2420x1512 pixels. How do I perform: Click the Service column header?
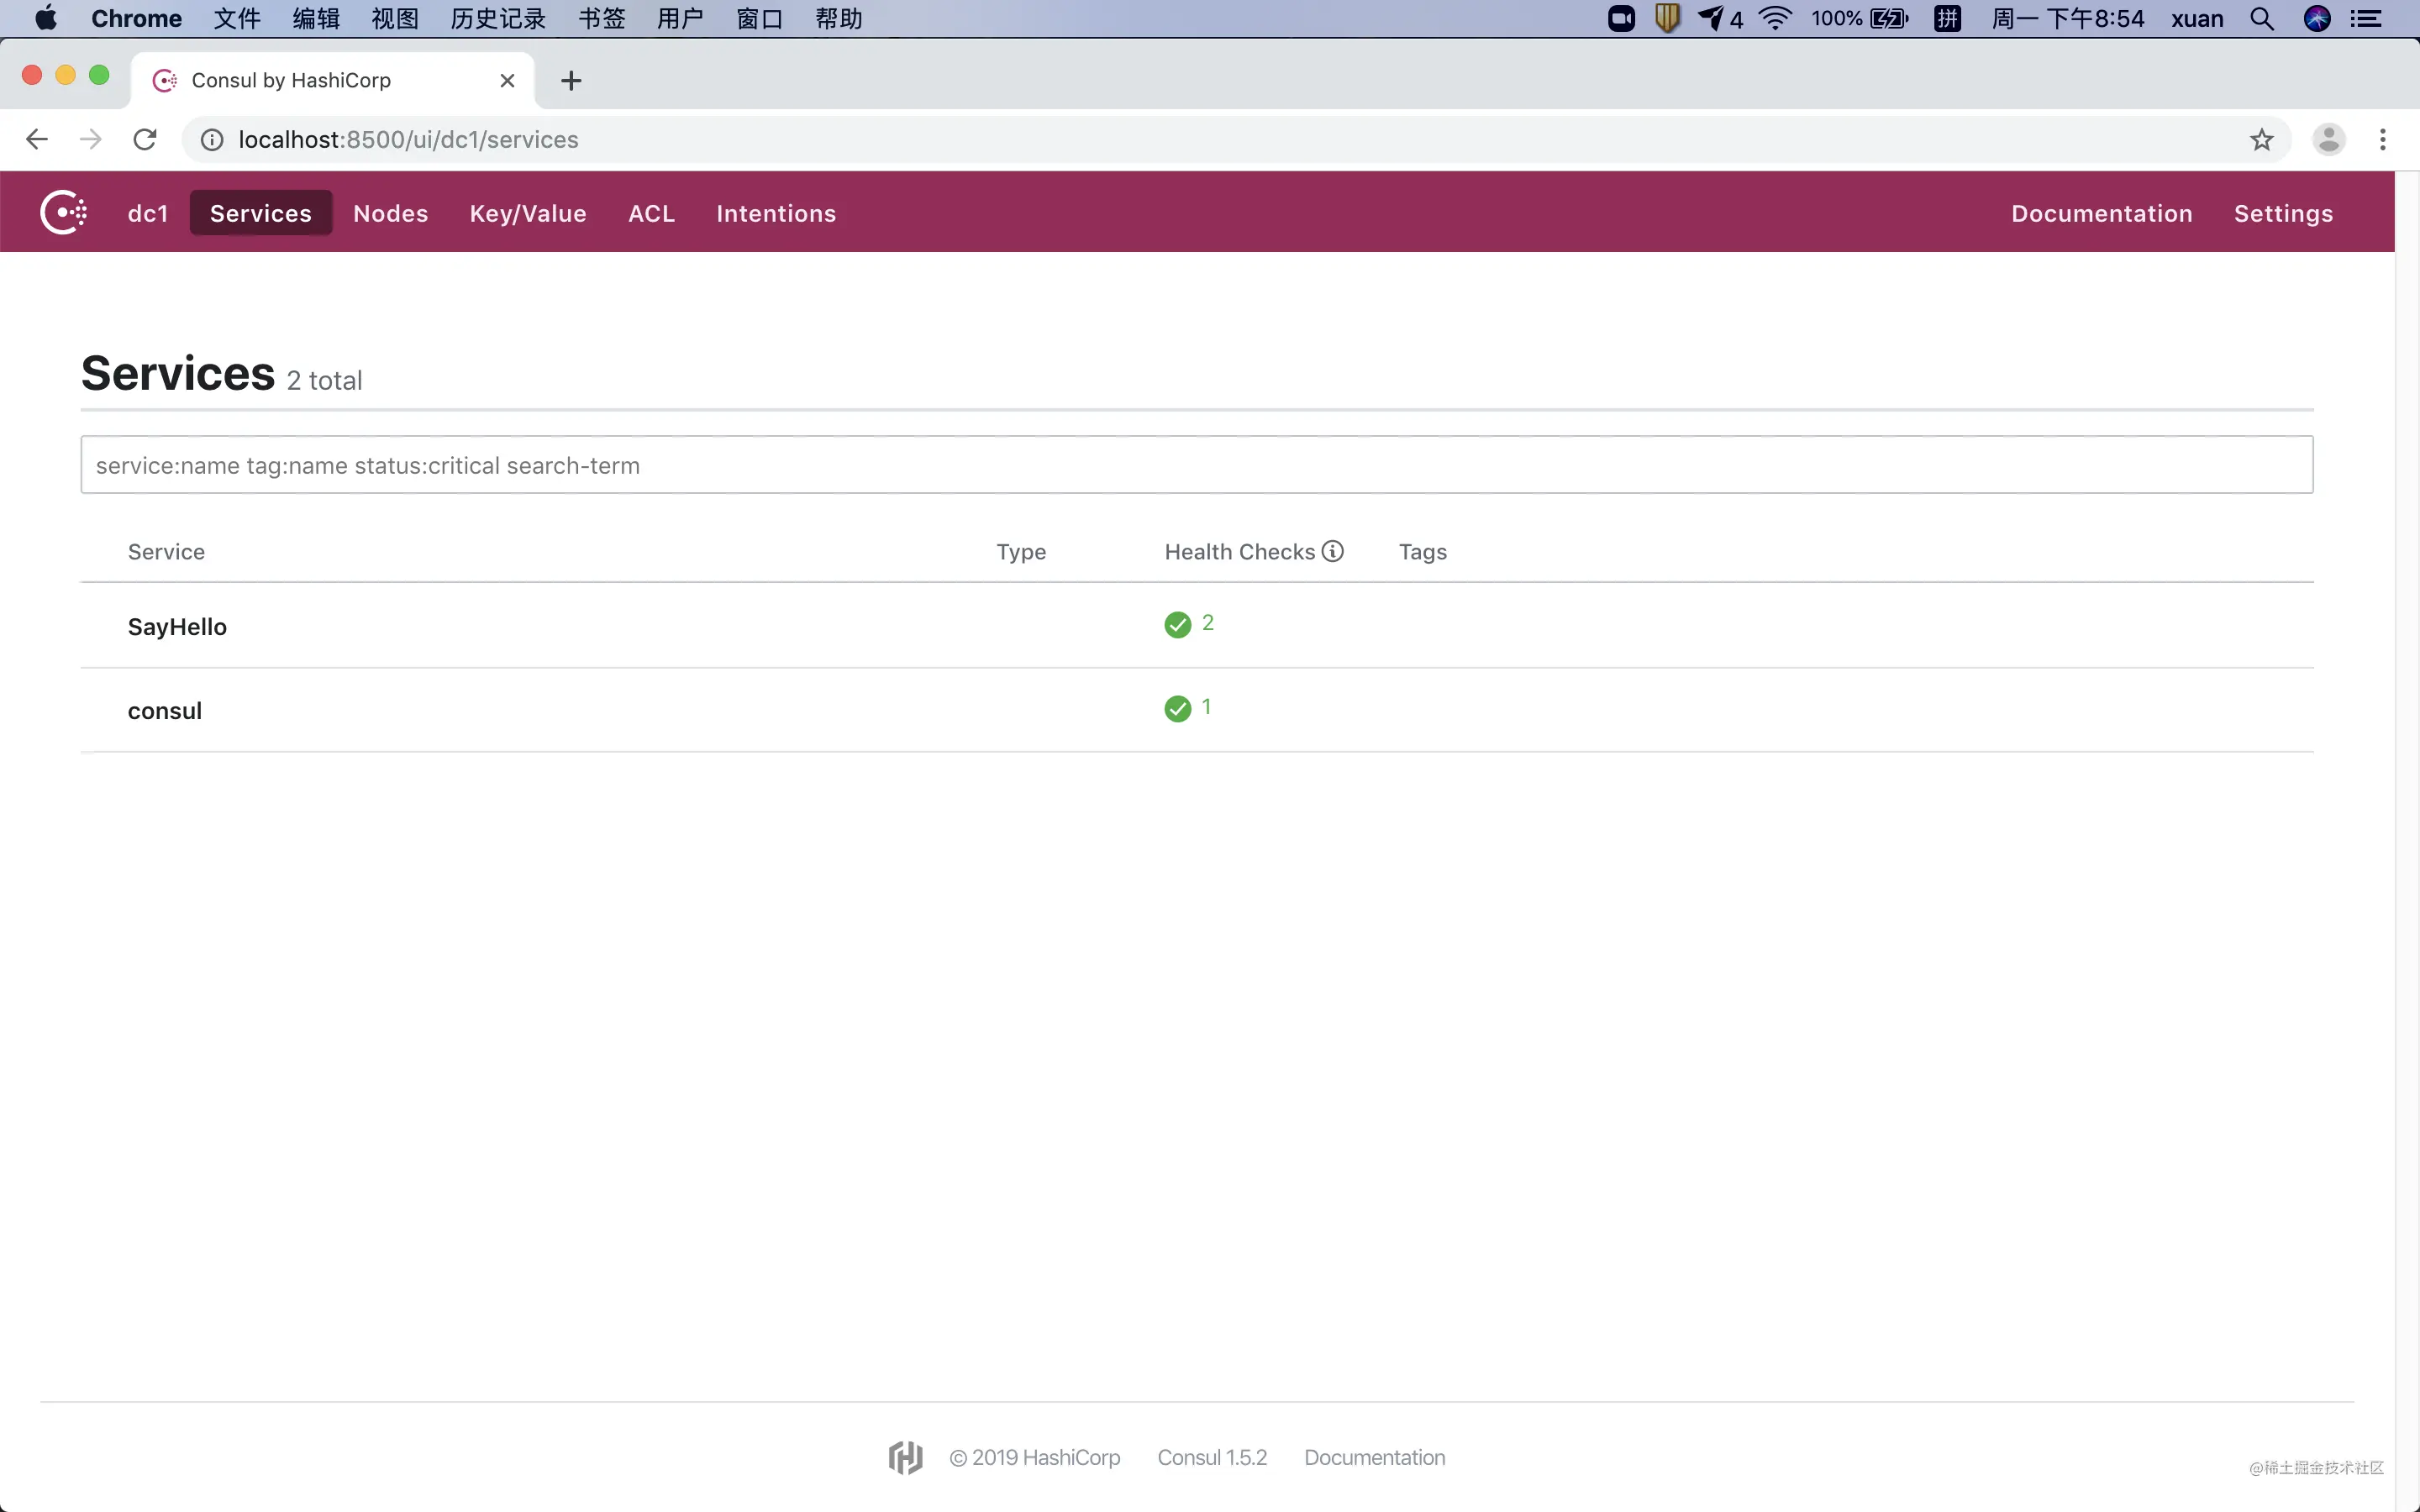(166, 551)
